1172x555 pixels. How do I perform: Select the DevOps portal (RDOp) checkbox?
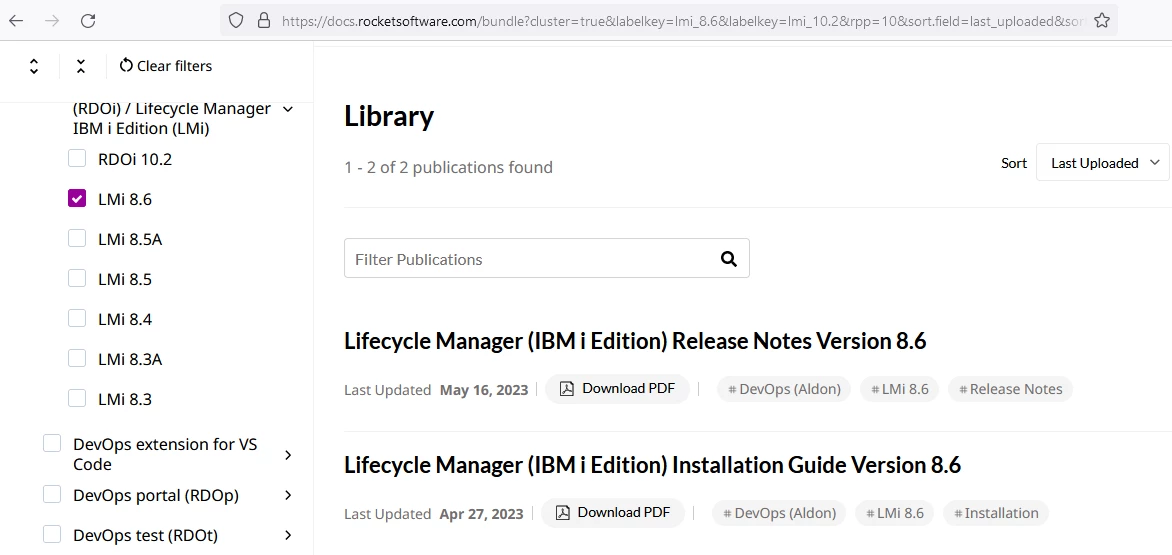tap(52, 494)
